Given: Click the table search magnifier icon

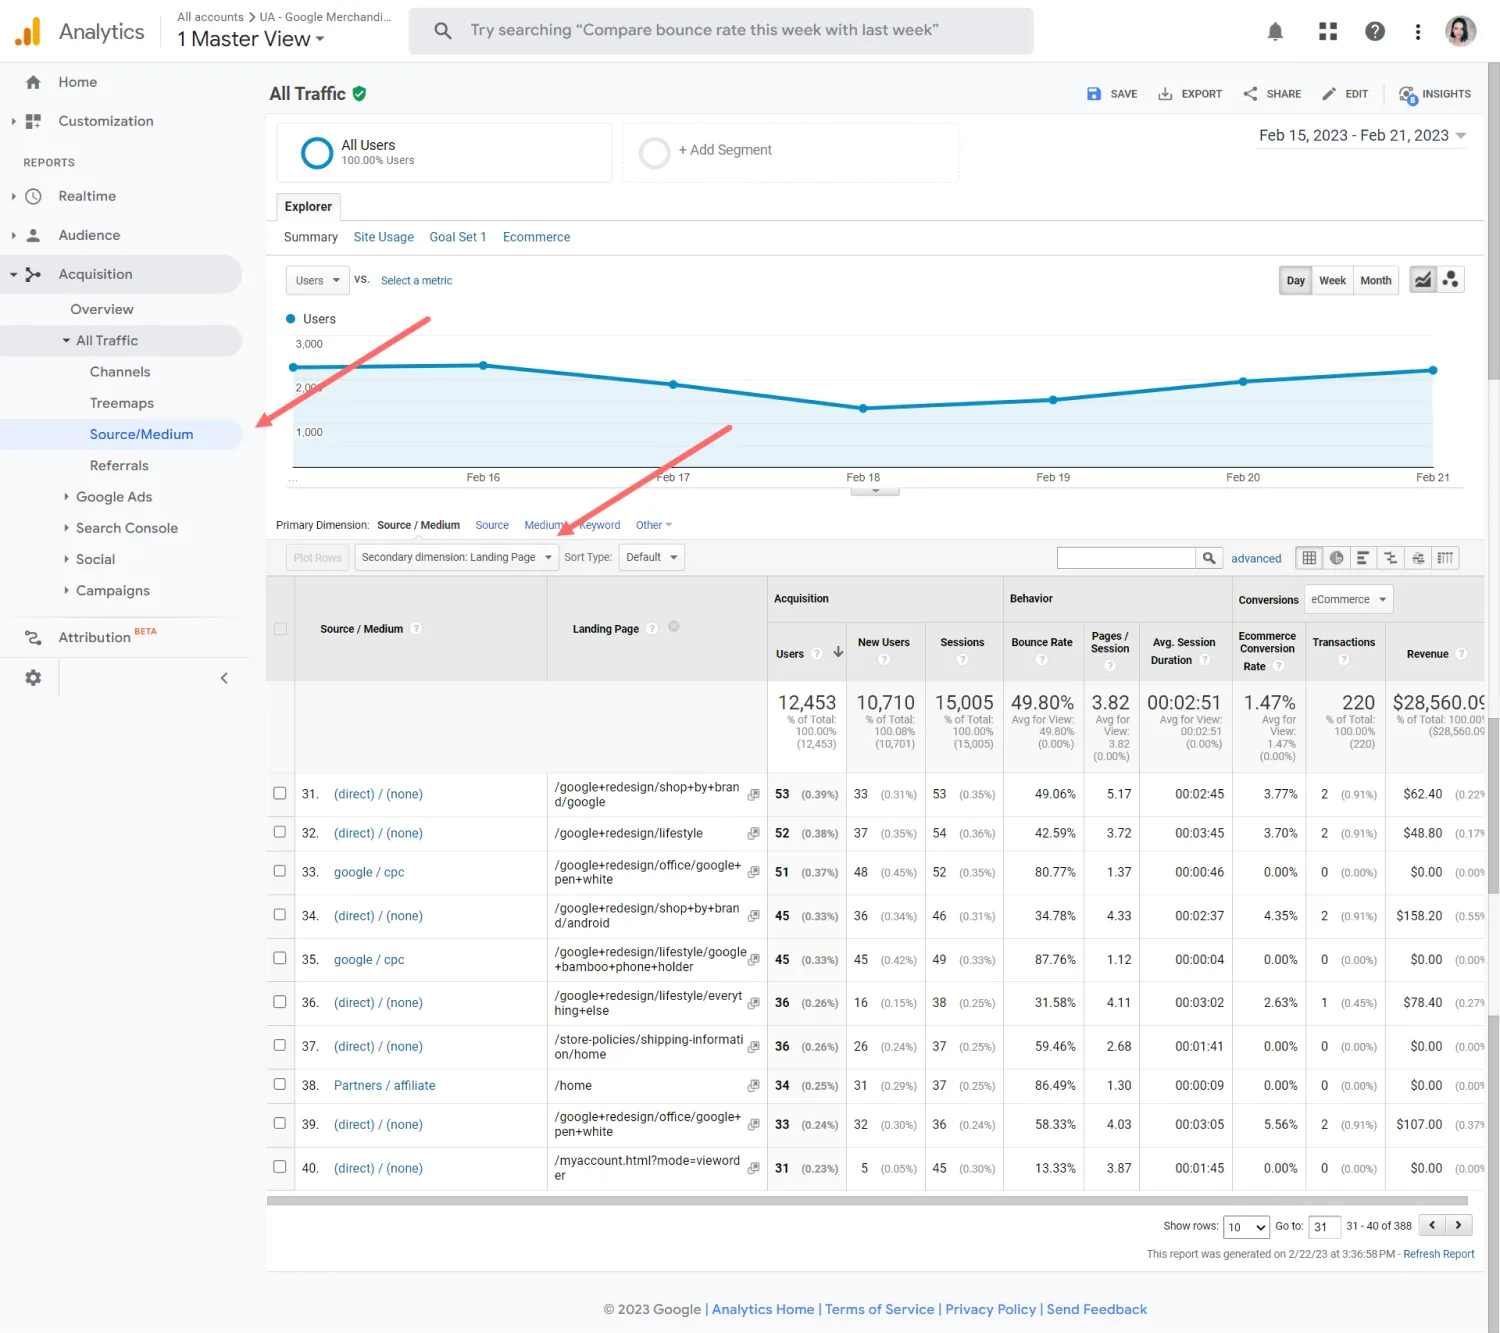Looking at the screenshot, I should 1209,558.
